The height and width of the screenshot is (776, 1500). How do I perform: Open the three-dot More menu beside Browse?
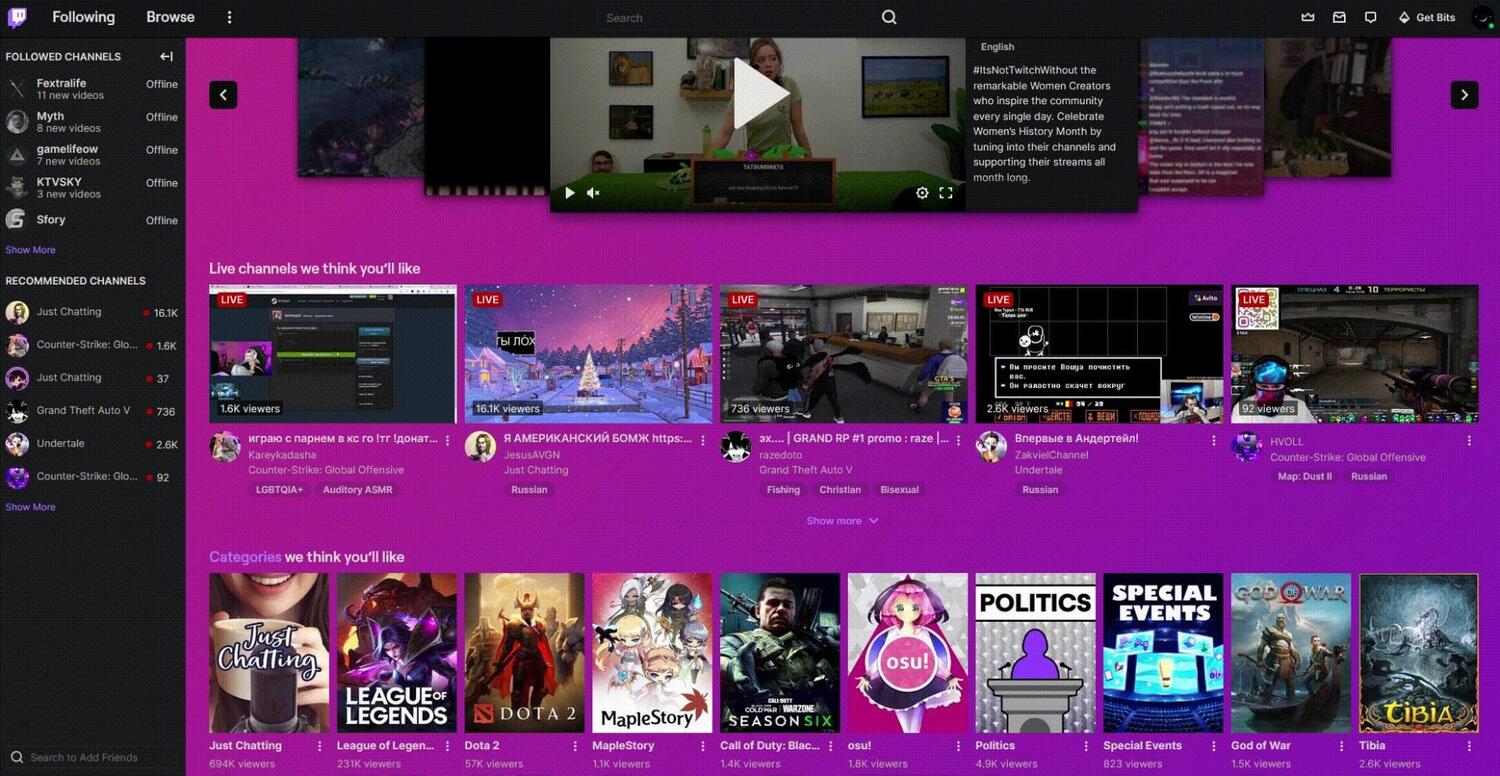pyautogui.click(x=229, y=17)
